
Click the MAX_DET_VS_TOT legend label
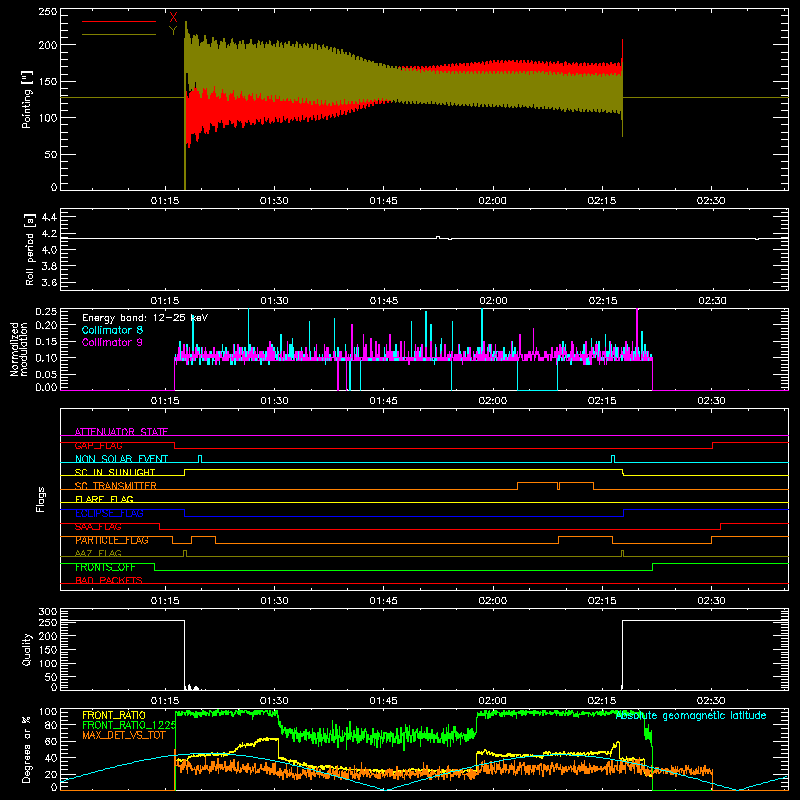click(x=124, y=735)
